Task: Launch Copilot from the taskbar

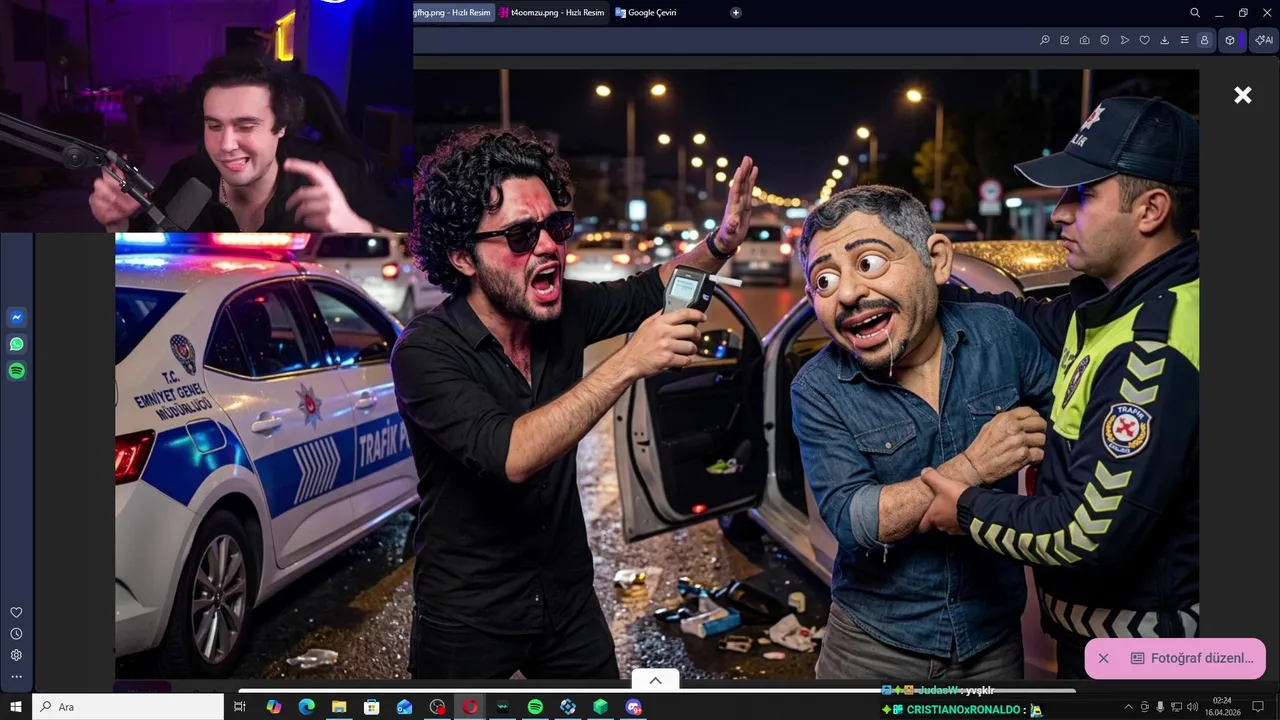Action: (273, 707)
